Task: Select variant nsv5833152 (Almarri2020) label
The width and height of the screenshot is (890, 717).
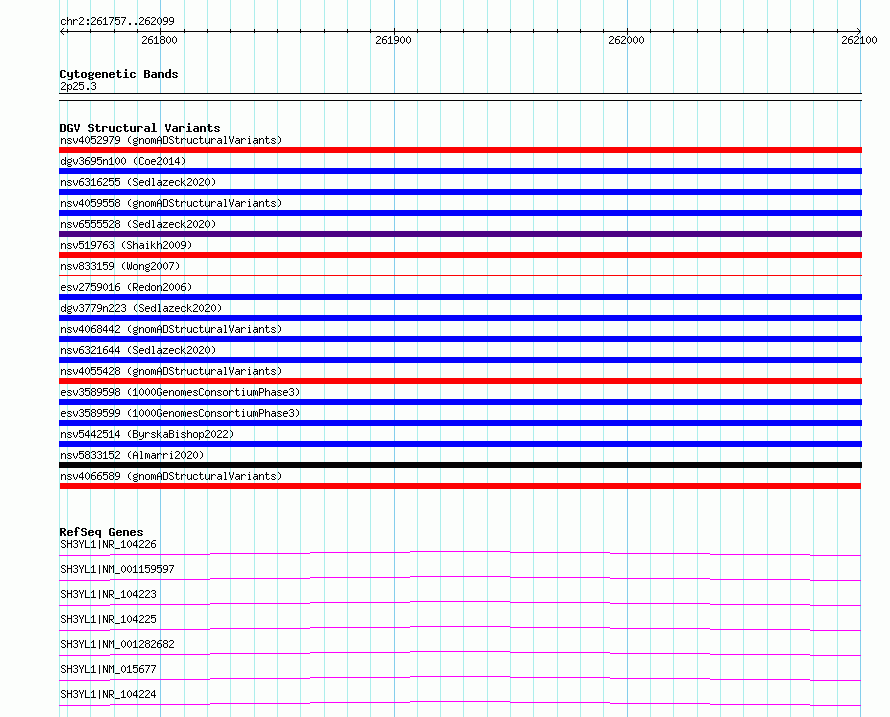Action: pyautogui.click(x=132, y=455)
